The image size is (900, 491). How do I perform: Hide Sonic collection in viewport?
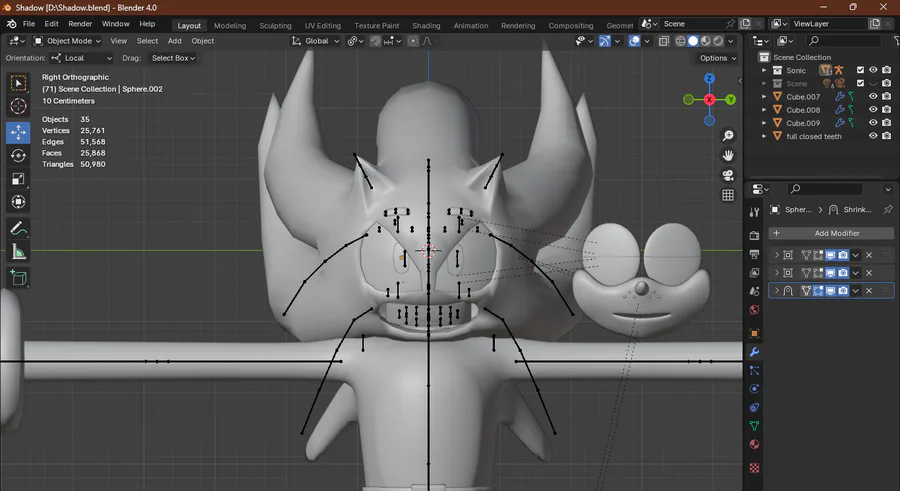click(873, 70)
